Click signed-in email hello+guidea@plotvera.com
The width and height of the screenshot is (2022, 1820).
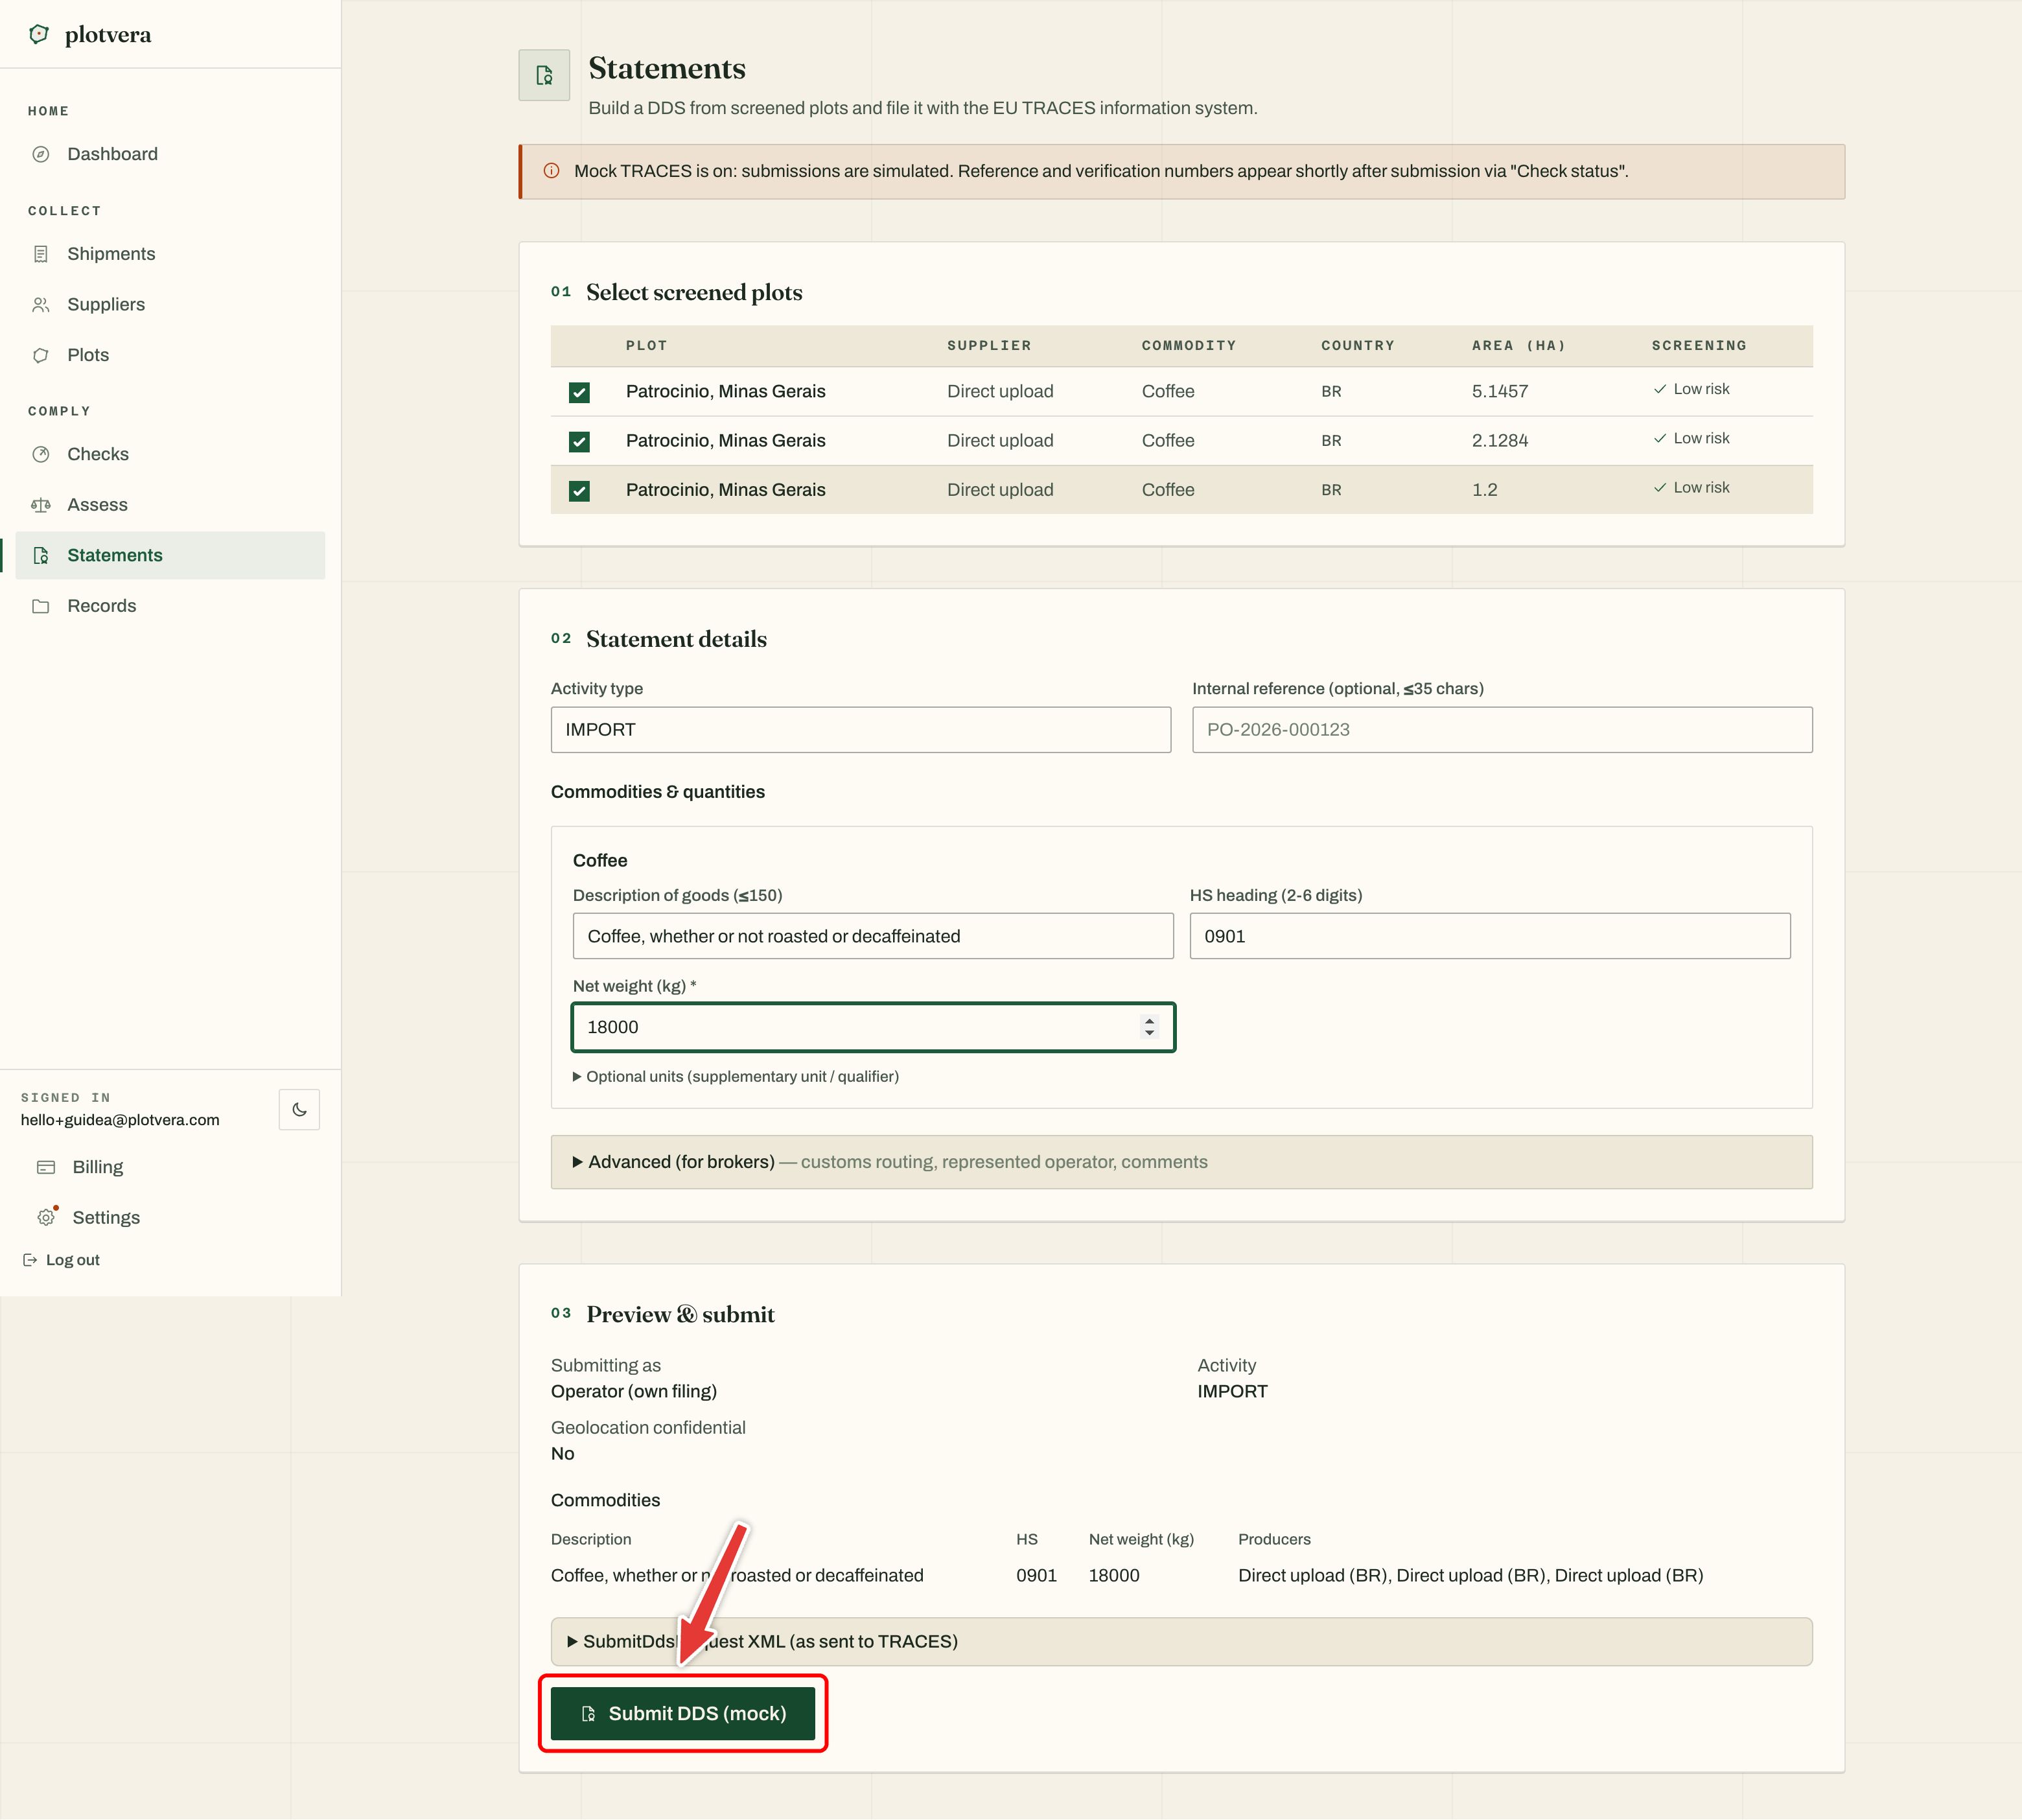point(120,1120)
